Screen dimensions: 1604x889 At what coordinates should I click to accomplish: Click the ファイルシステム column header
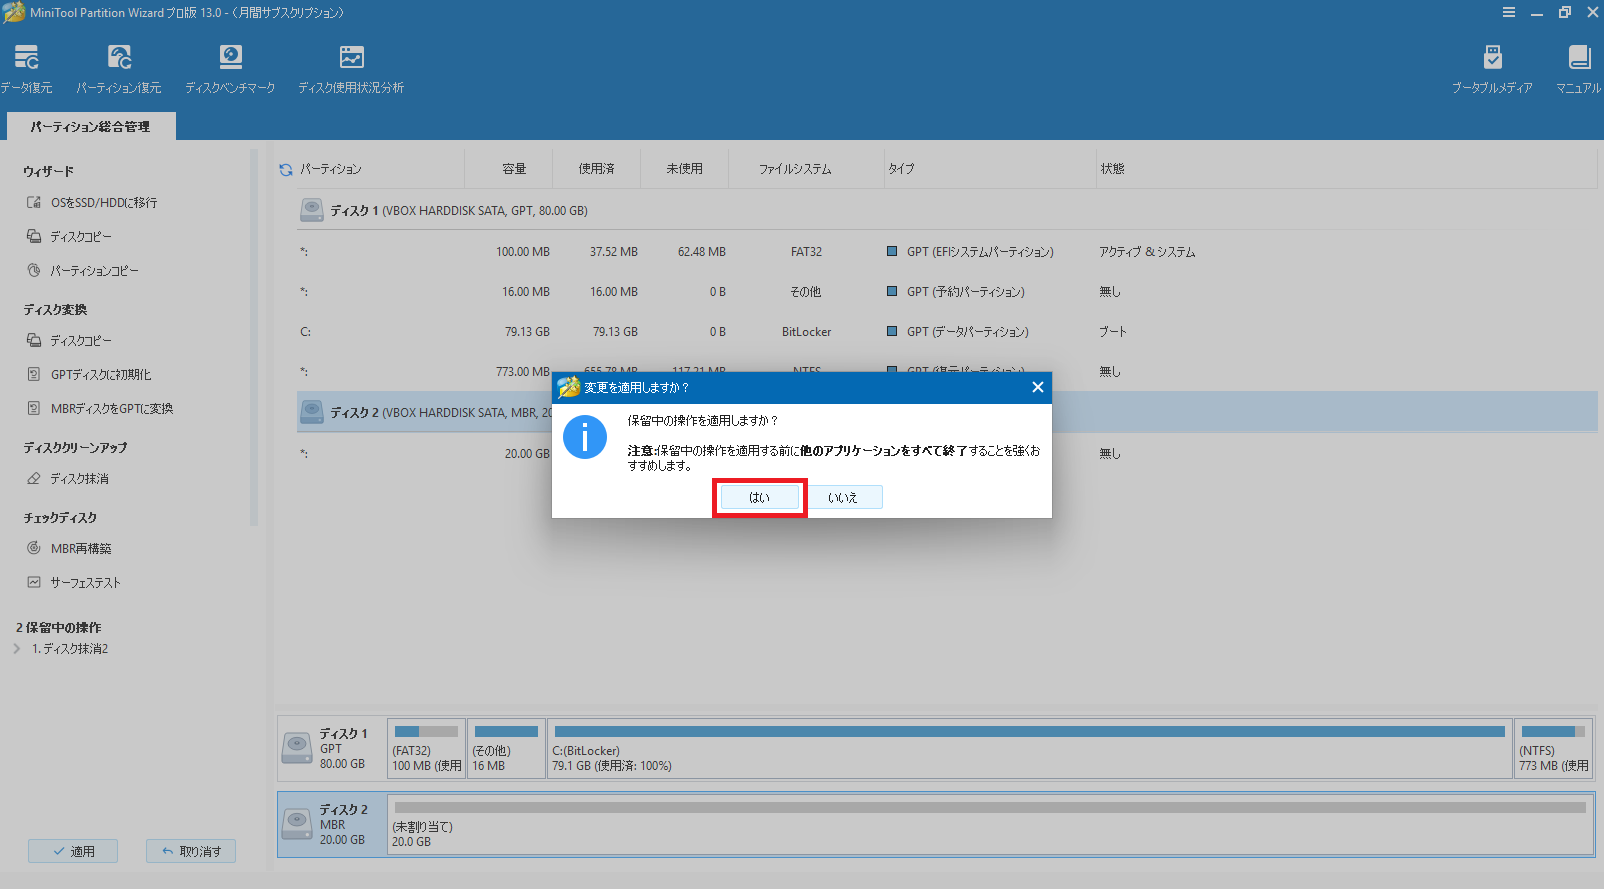795,169
